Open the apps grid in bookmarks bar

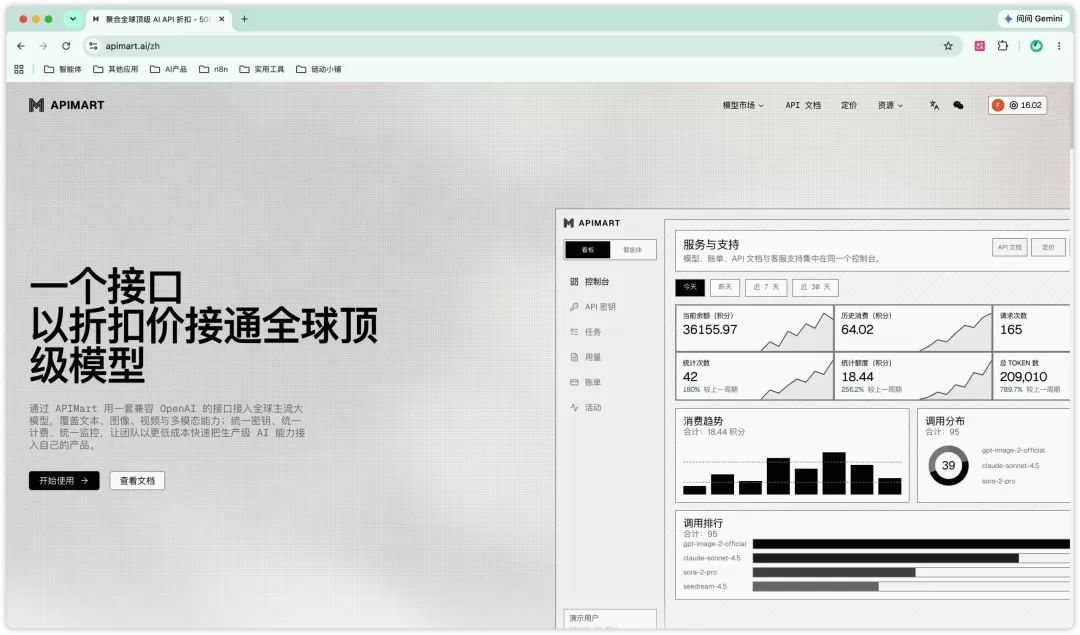tap(19, 69)
